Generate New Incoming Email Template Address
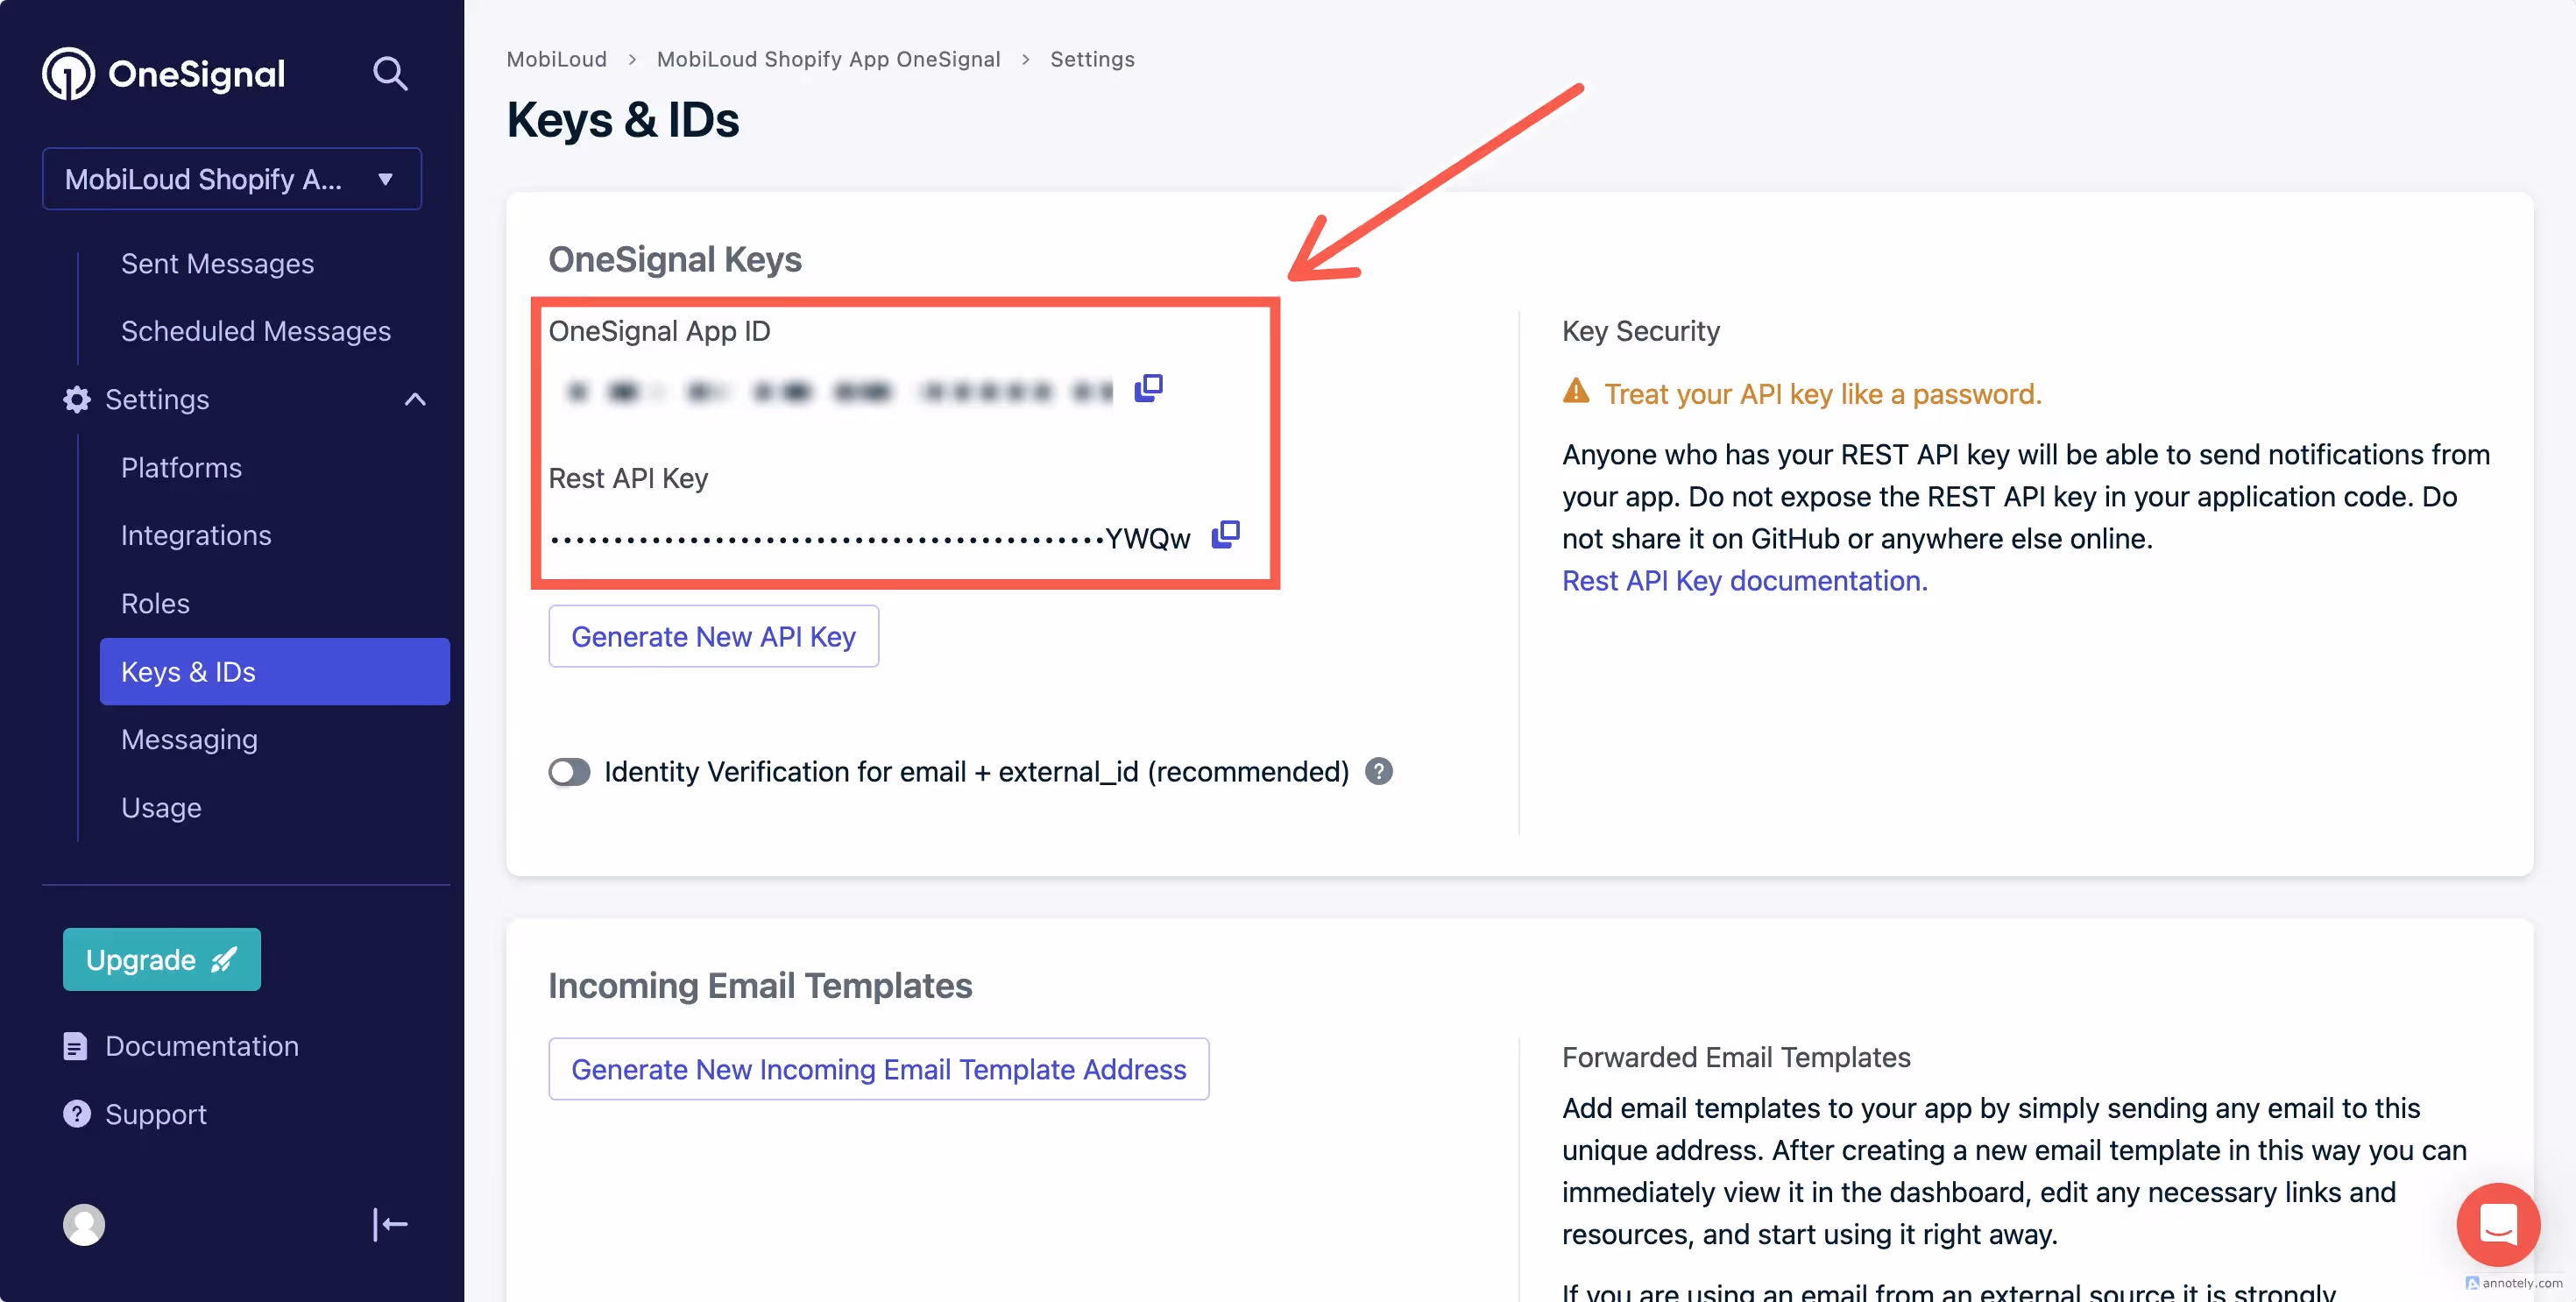Viewport: 2576px width, 1302px height. coord(878,1069)
